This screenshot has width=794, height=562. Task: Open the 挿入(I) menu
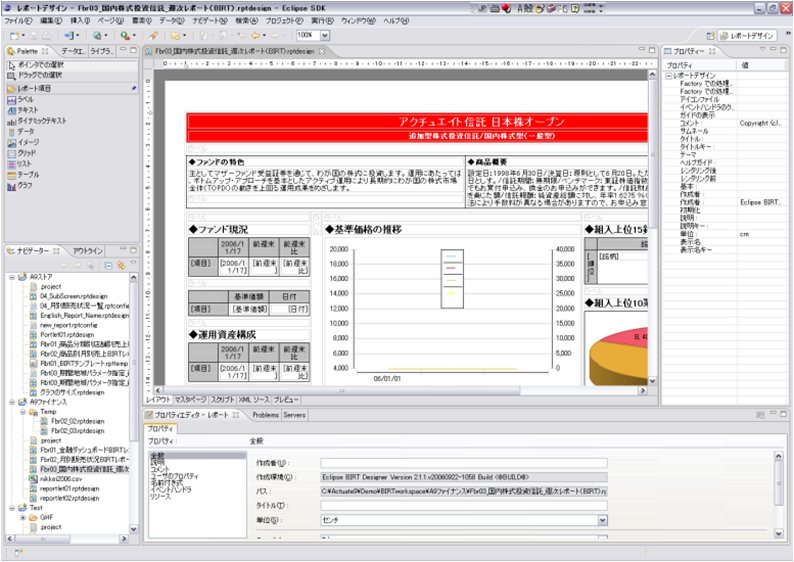tap(80, 21)
